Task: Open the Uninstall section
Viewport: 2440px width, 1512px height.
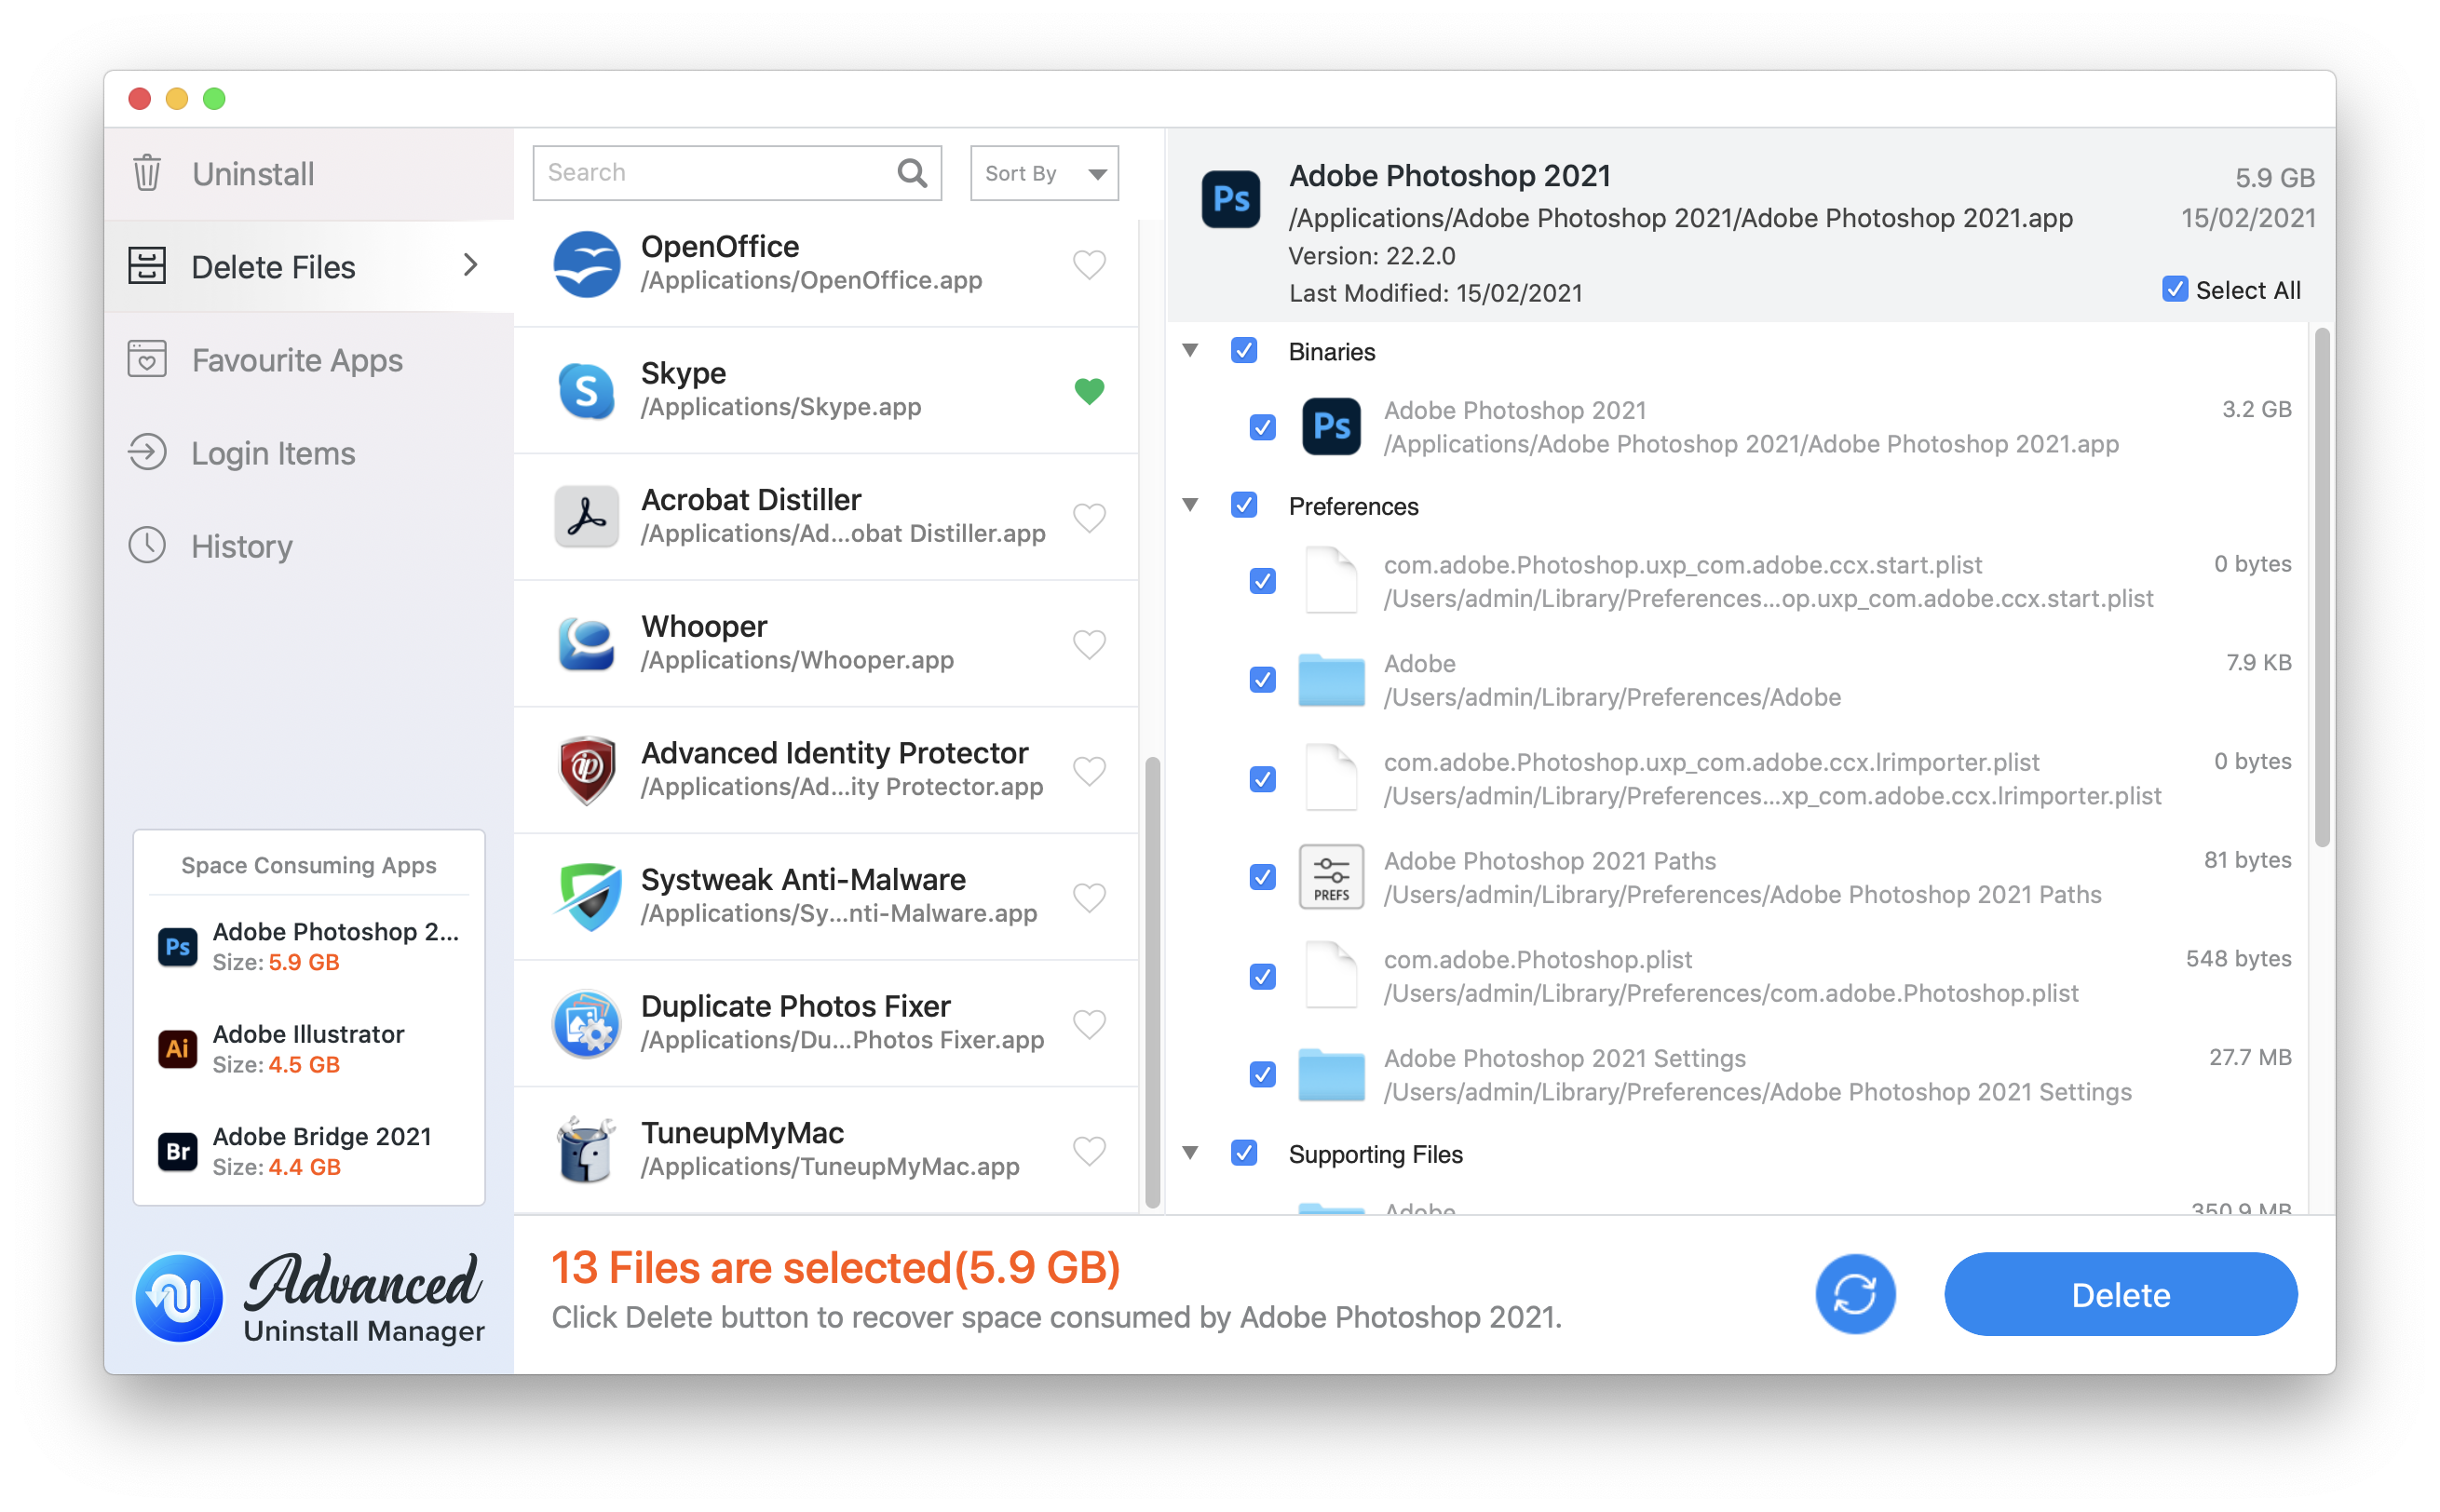Action: pos(308,173)
